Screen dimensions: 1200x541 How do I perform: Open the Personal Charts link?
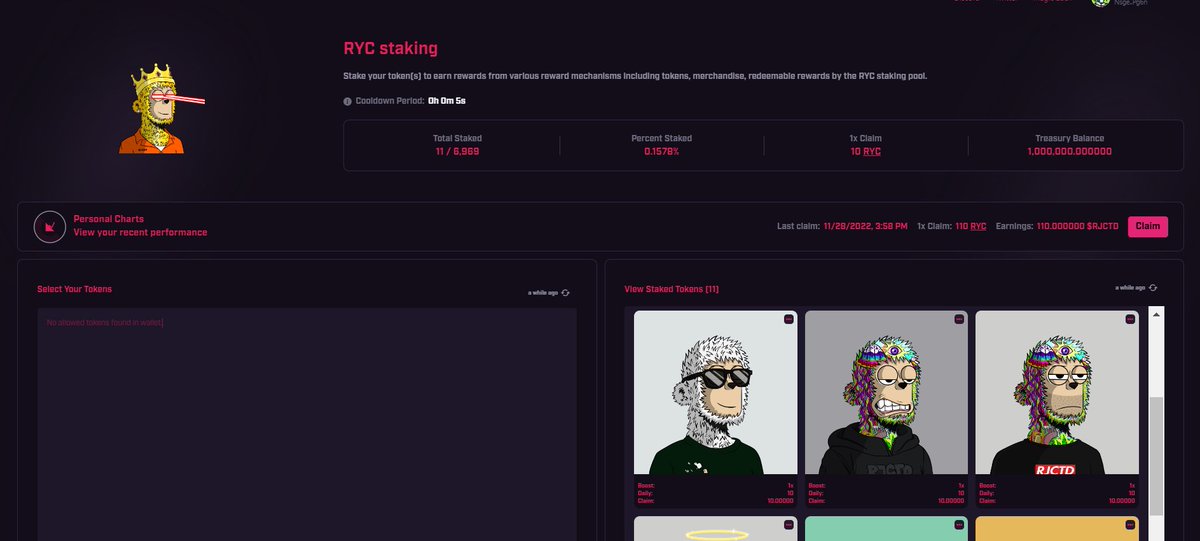109,218
